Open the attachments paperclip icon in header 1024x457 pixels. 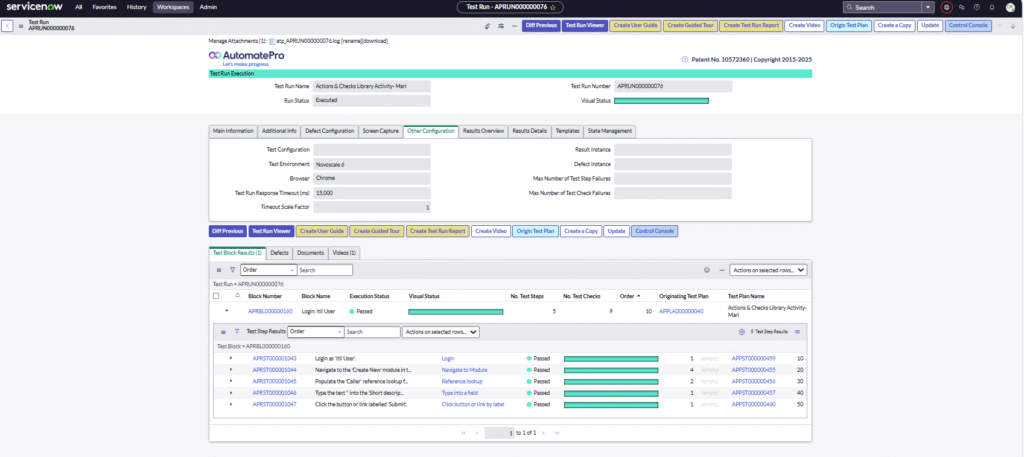pyautogui.click(x=487, y=25)
